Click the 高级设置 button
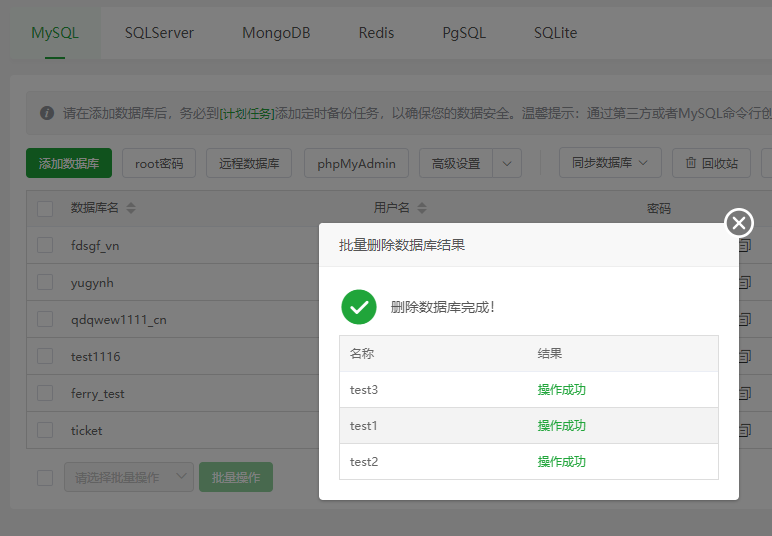772x536 pixels. pyautogui.click(x=456, y=163)
